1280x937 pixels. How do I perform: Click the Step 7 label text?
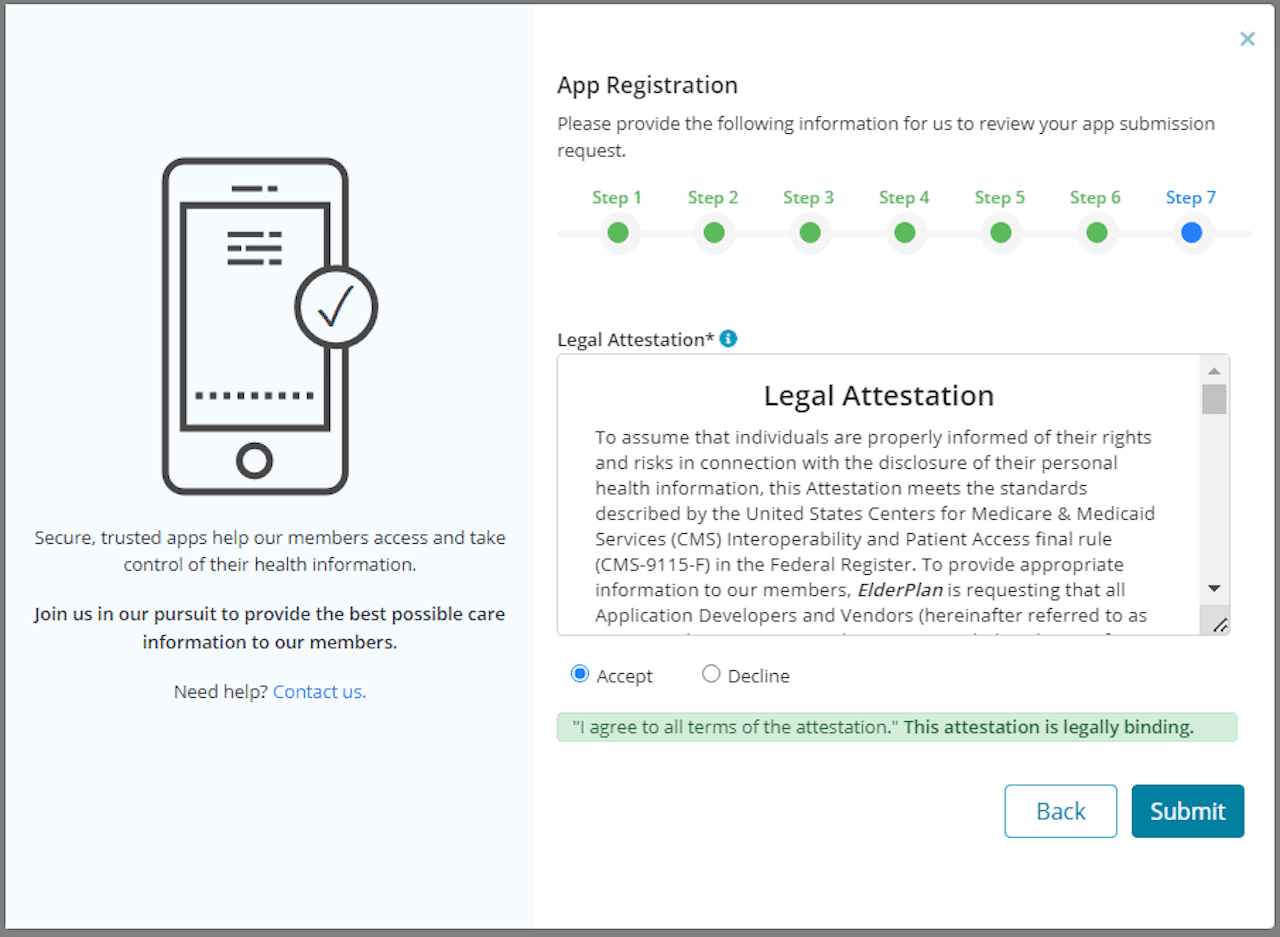coord(1191,197)
